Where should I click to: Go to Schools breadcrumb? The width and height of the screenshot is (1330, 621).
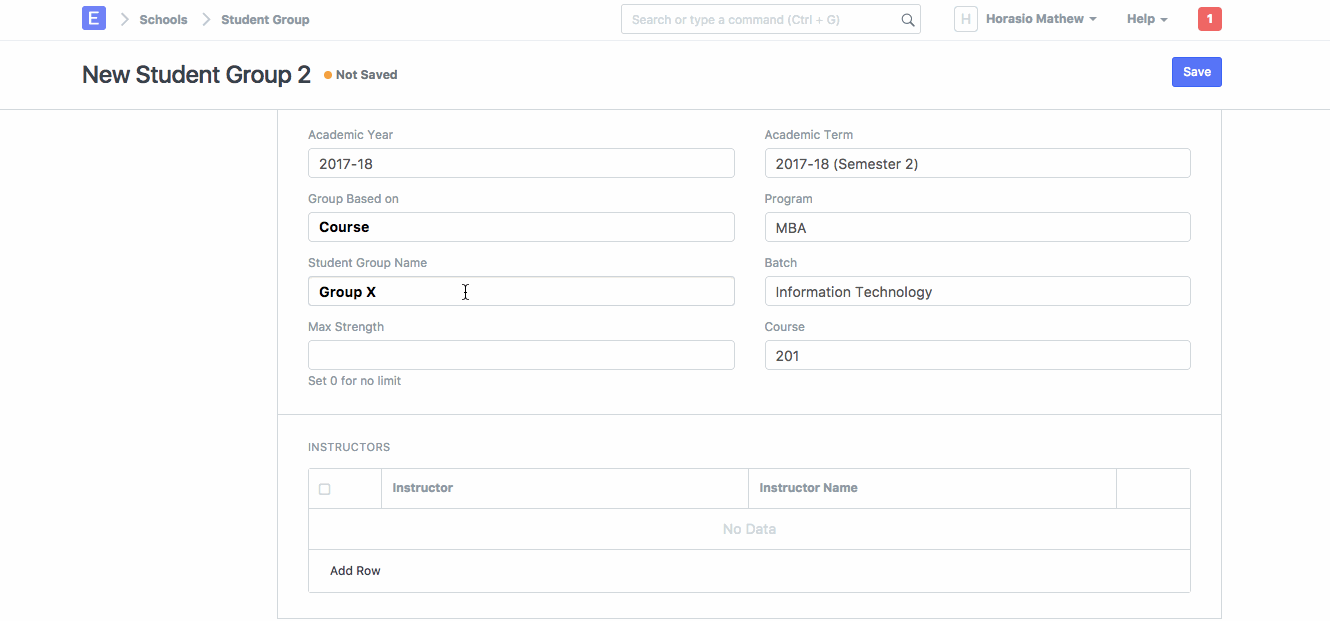(x=163, y=20)
